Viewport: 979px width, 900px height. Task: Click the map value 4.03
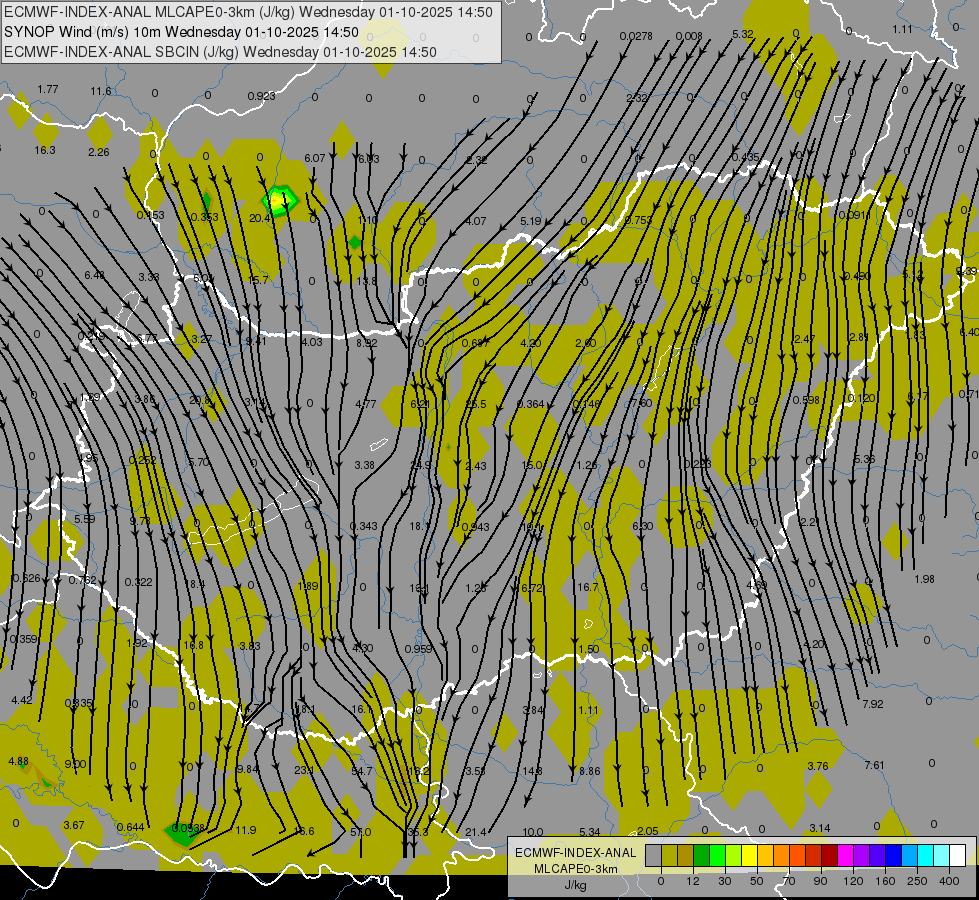click(x=312, y=342)
